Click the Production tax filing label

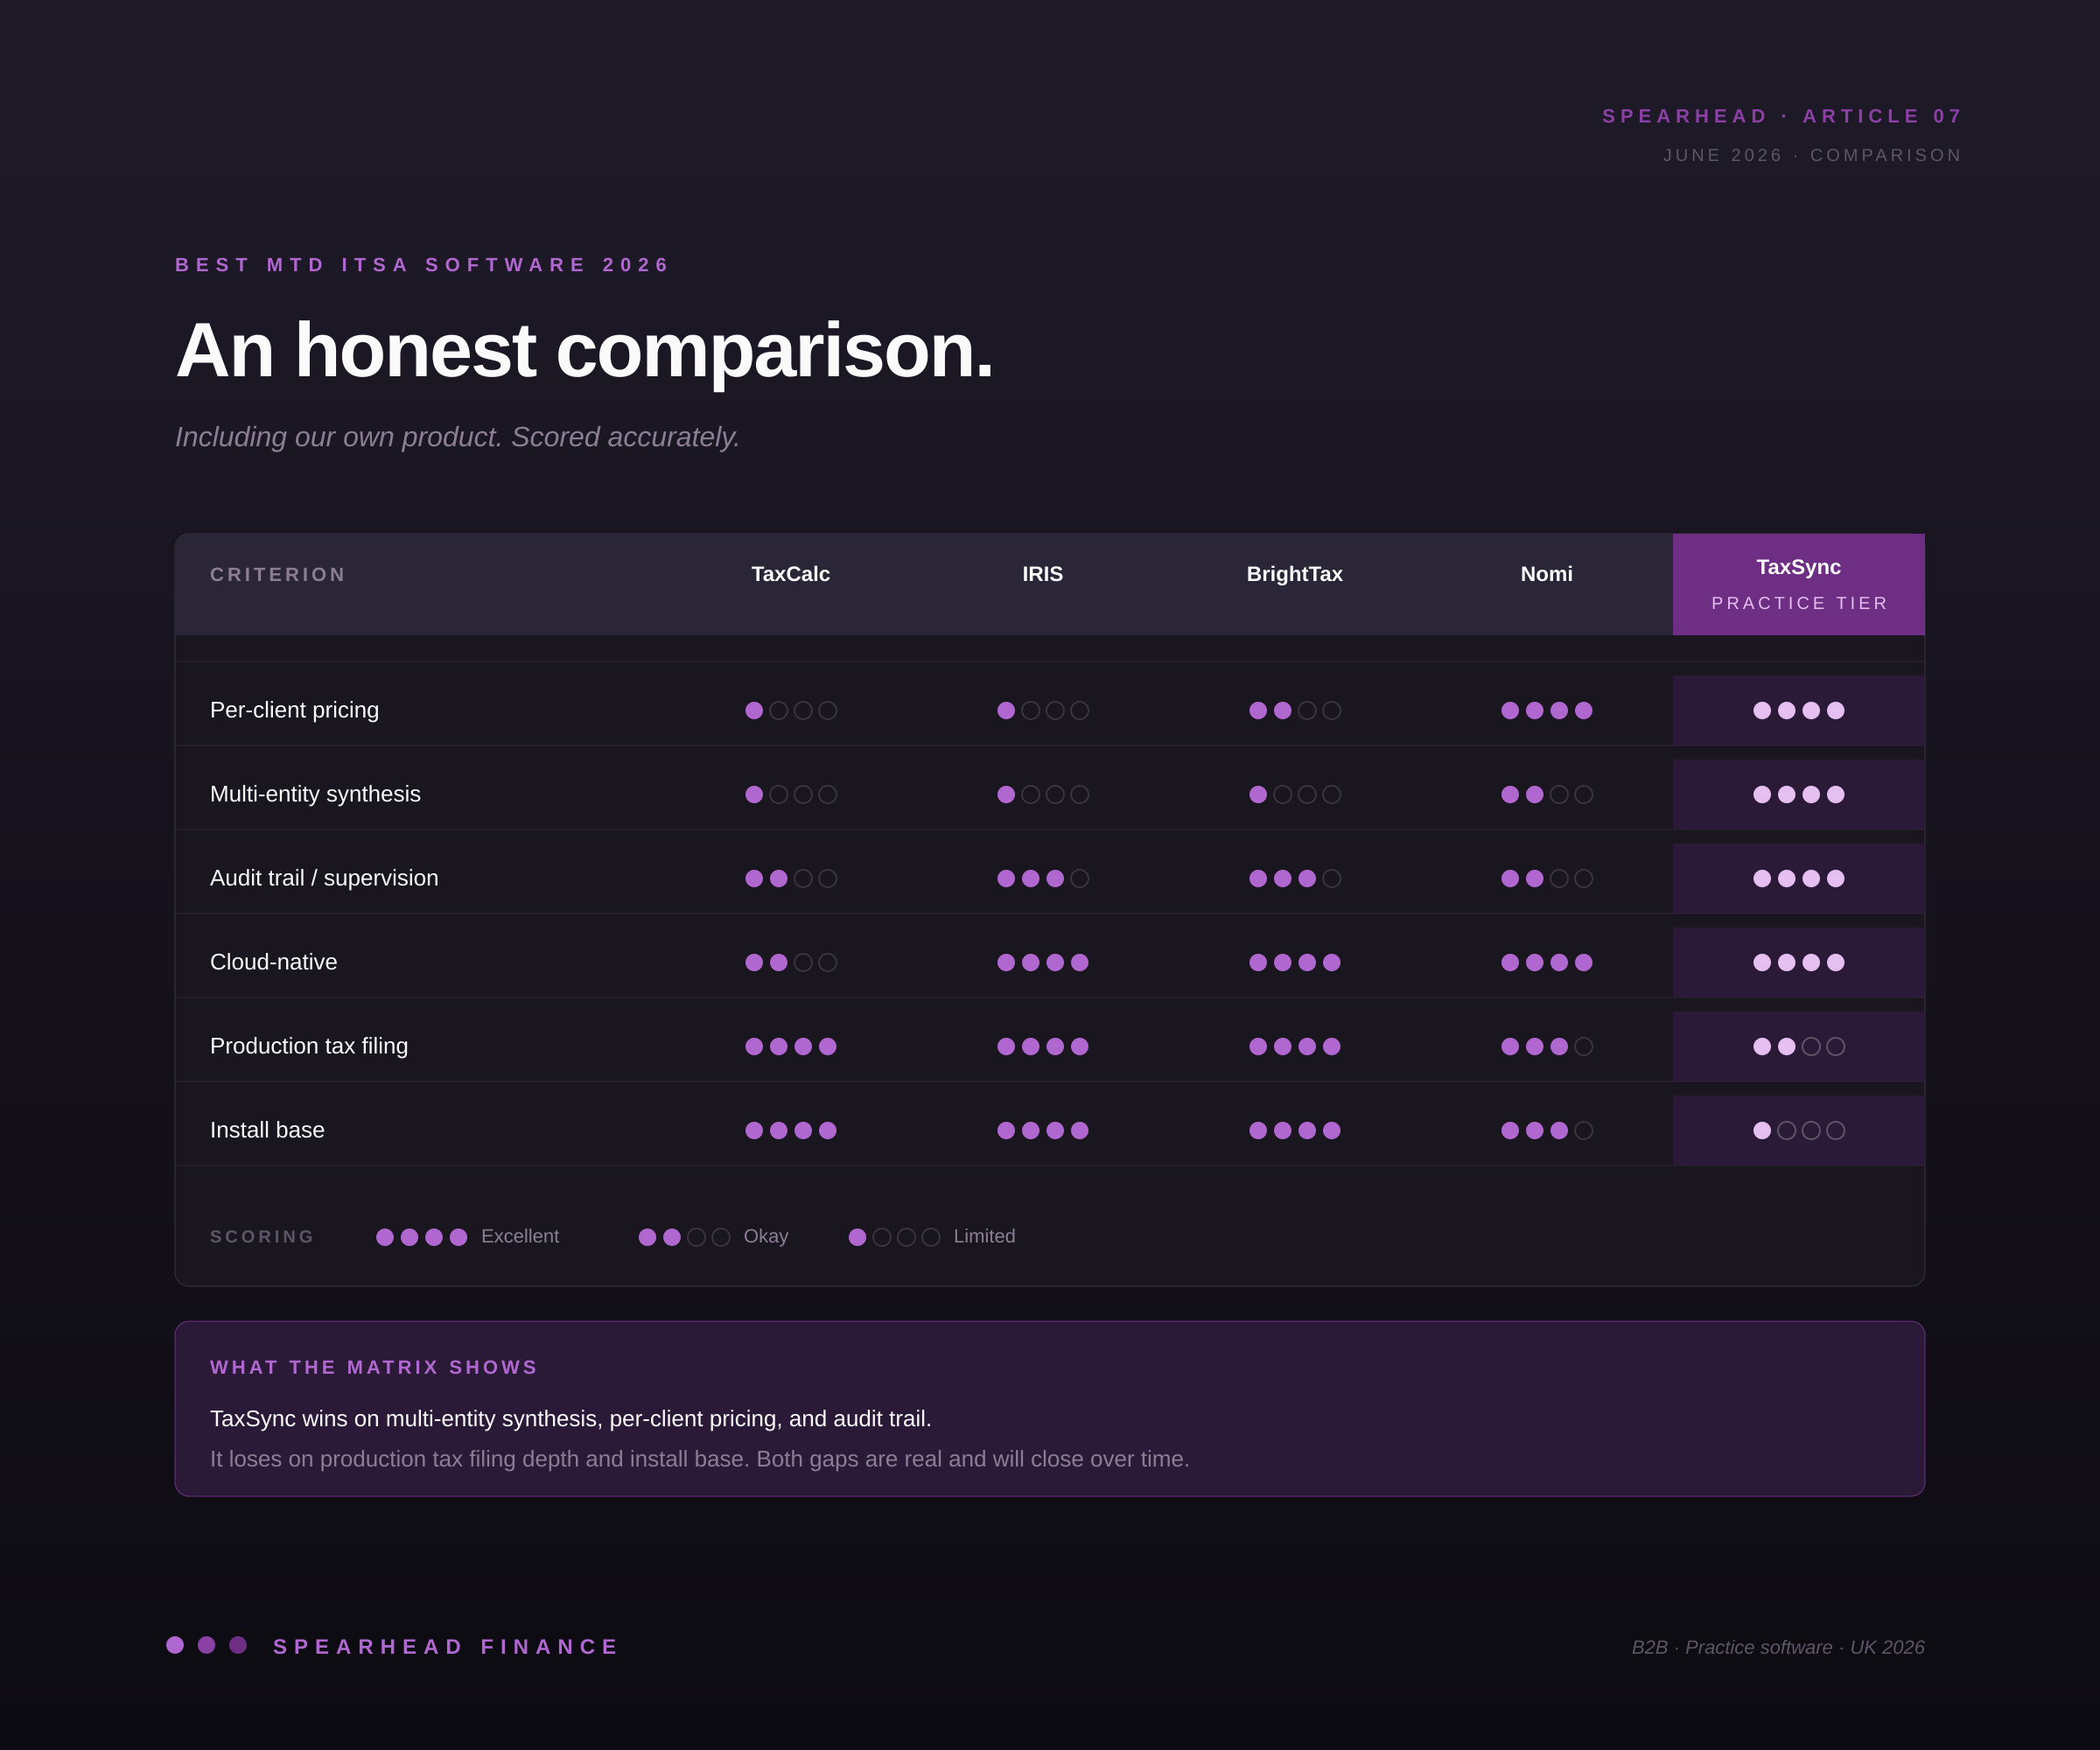[309, 1046]
